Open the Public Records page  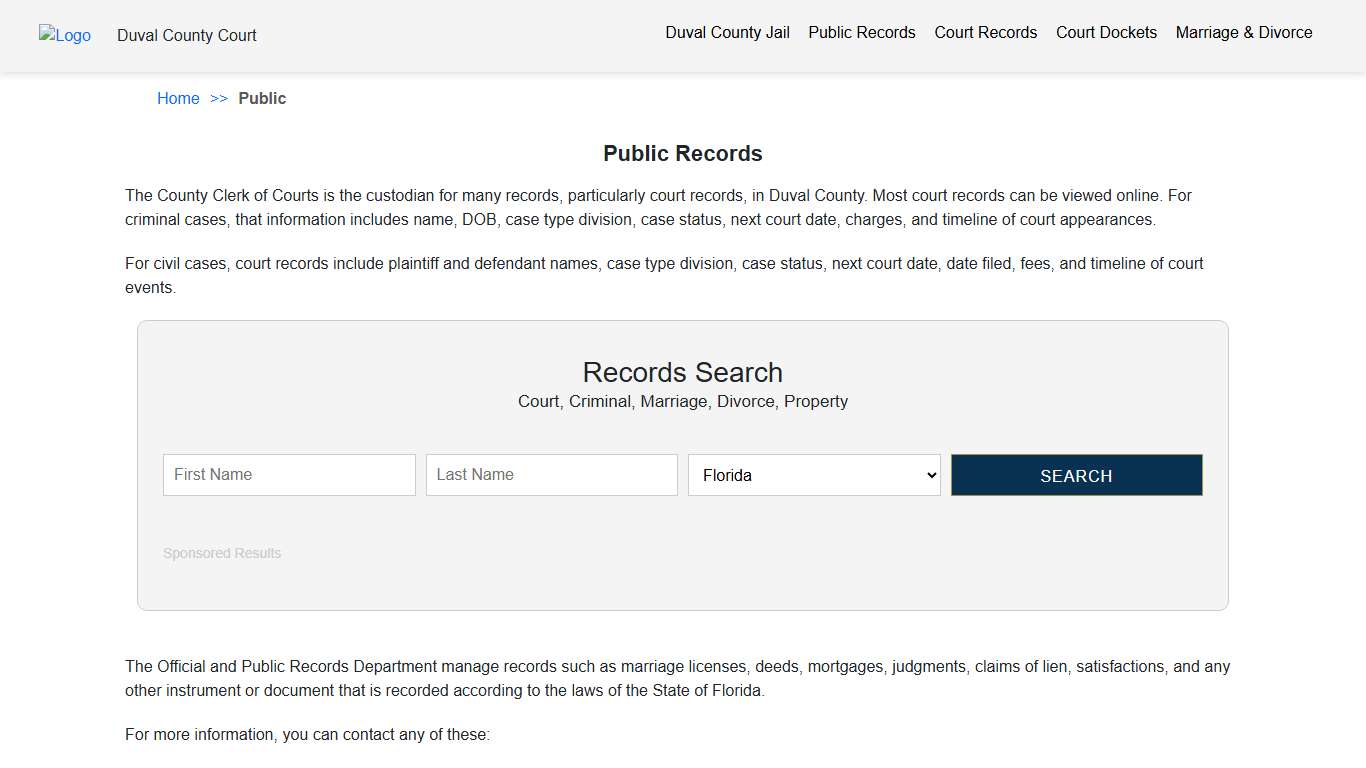coord(862,32)
